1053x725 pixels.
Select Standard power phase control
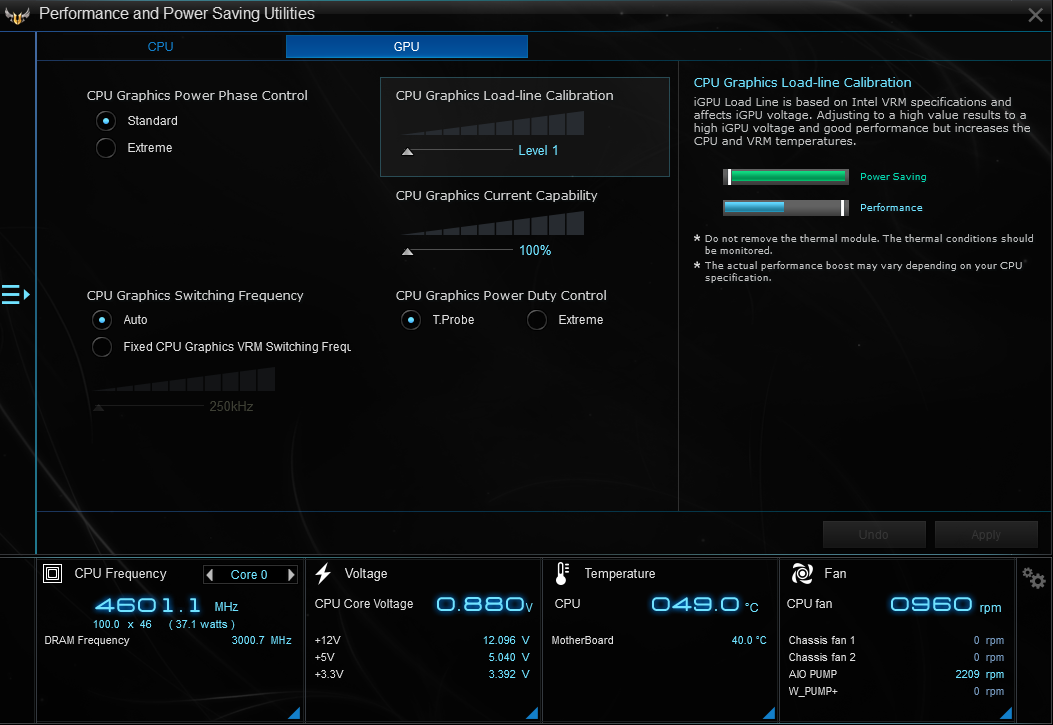[105, 121]
